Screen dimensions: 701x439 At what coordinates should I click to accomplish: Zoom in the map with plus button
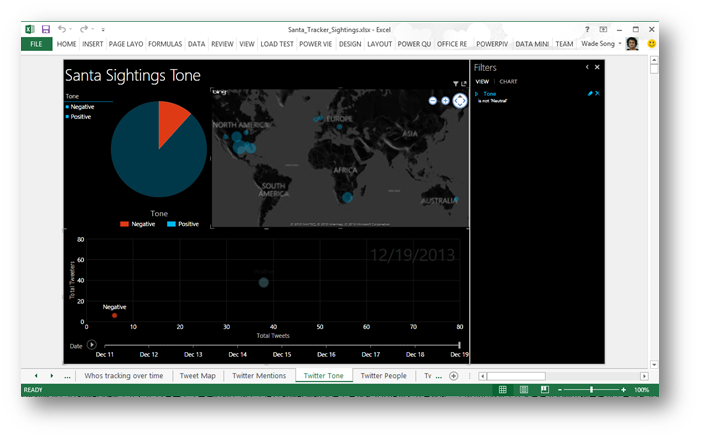[445, 101]
